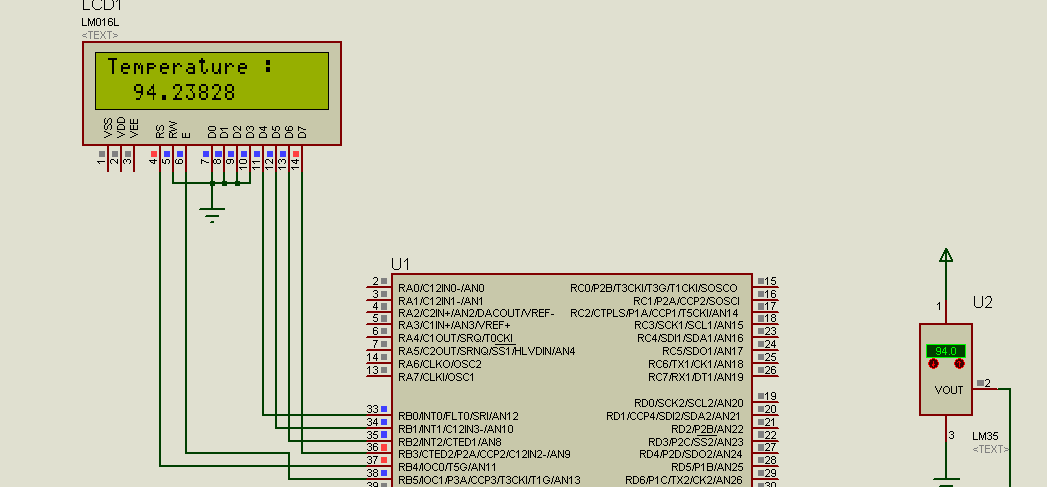Select the ground symbol under the LCD
Viewport: 1047px width, 487px height.
(212, 214)
